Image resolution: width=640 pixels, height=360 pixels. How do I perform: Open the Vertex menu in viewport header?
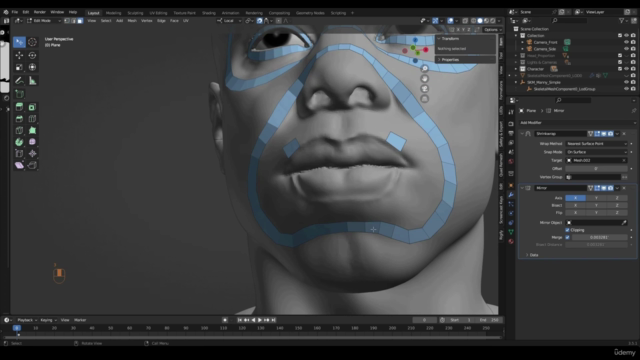(x=147, y=20)
